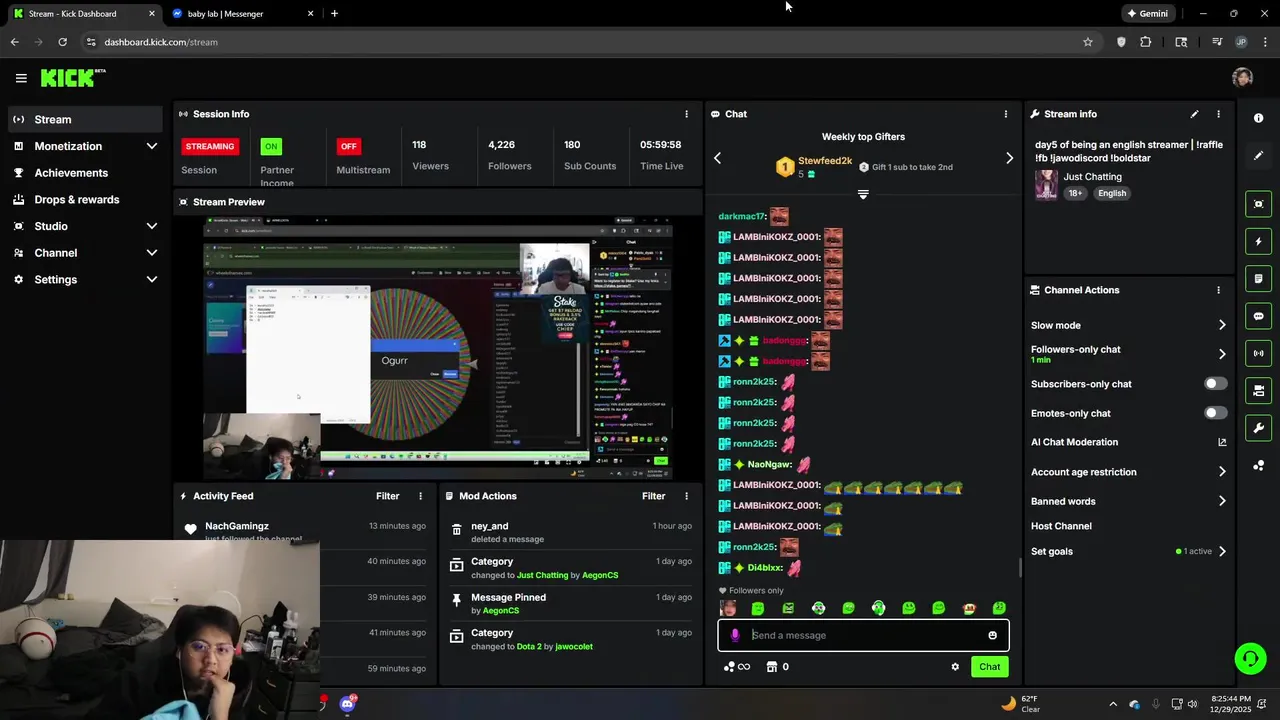Toggle Emotes-only chat switch
This screenshot has width=1280, height=720.
coord(1215,413)
